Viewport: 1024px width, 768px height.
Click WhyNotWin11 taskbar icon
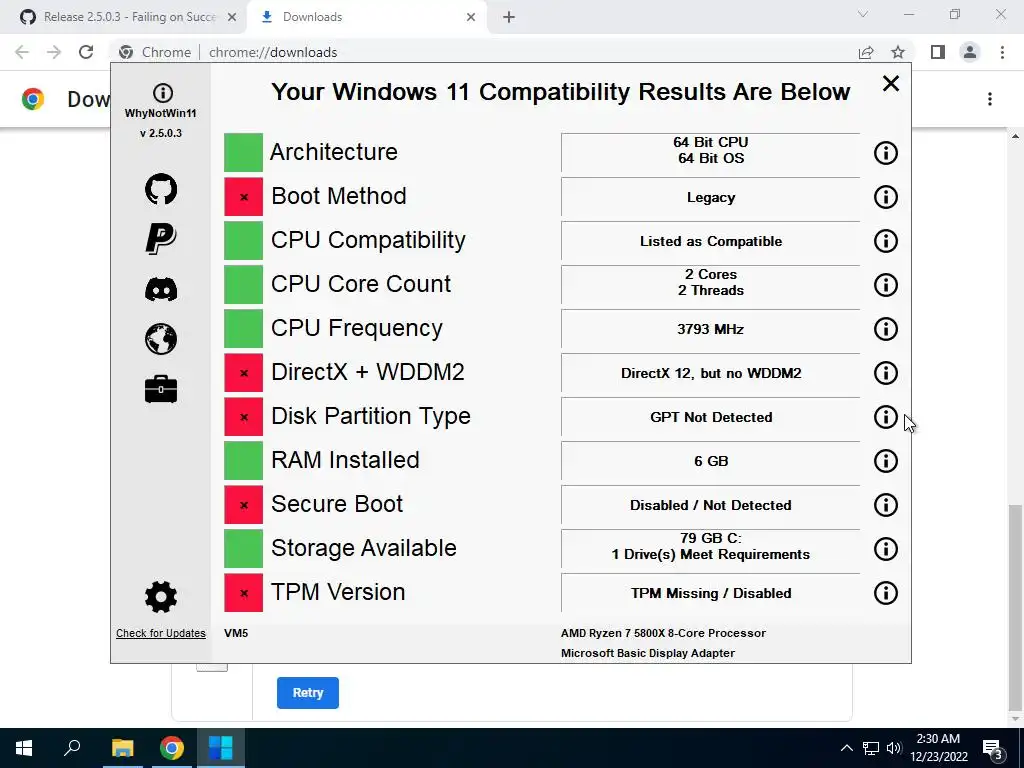tap(221, 748)
